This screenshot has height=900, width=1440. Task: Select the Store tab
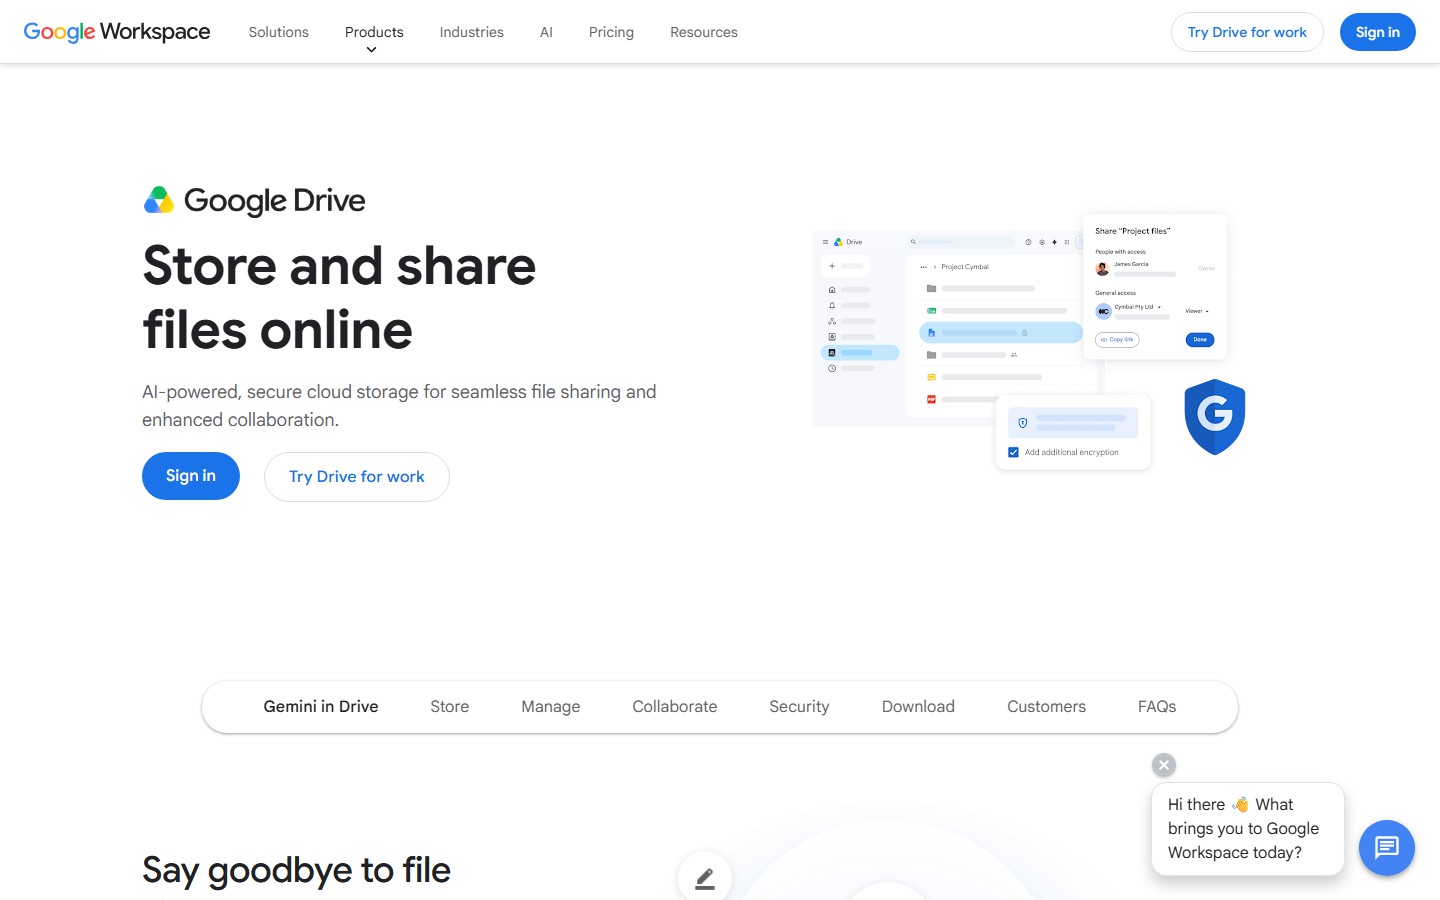point(450,707)
